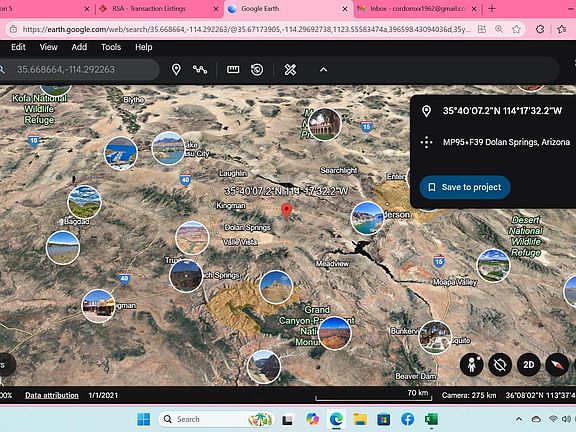Click the plus code dots icon in the info card
Image resolution: width=576 pixels, height=432 pixels.
point(426,142)
